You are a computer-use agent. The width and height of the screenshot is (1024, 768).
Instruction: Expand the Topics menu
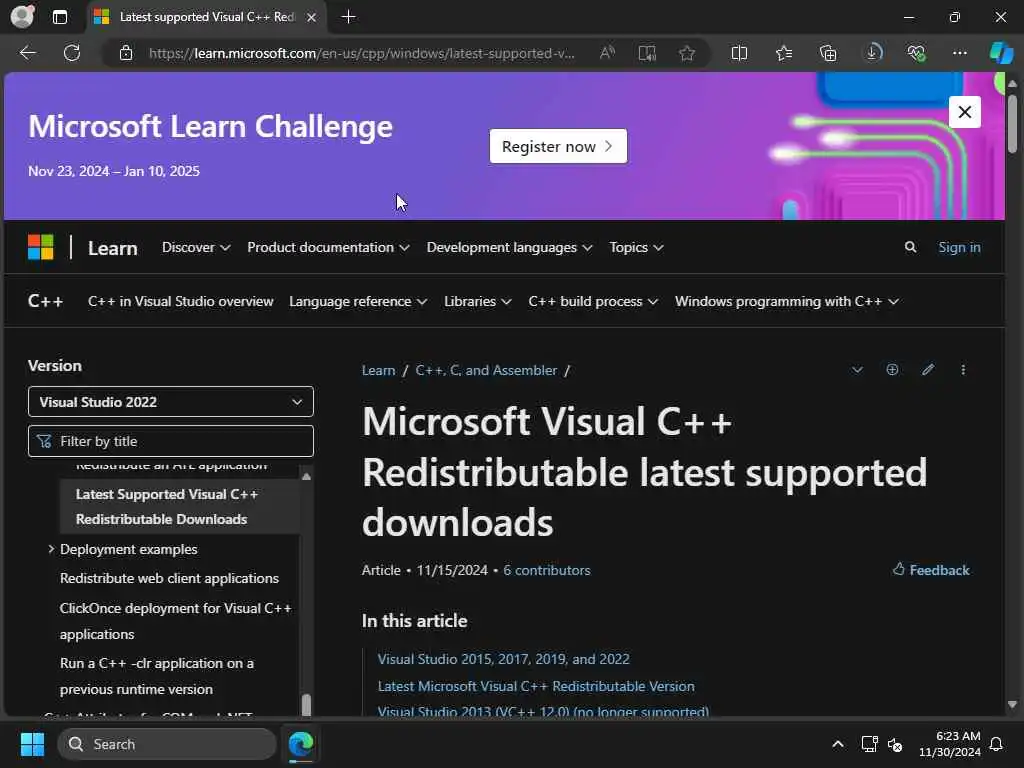[636, 248]
